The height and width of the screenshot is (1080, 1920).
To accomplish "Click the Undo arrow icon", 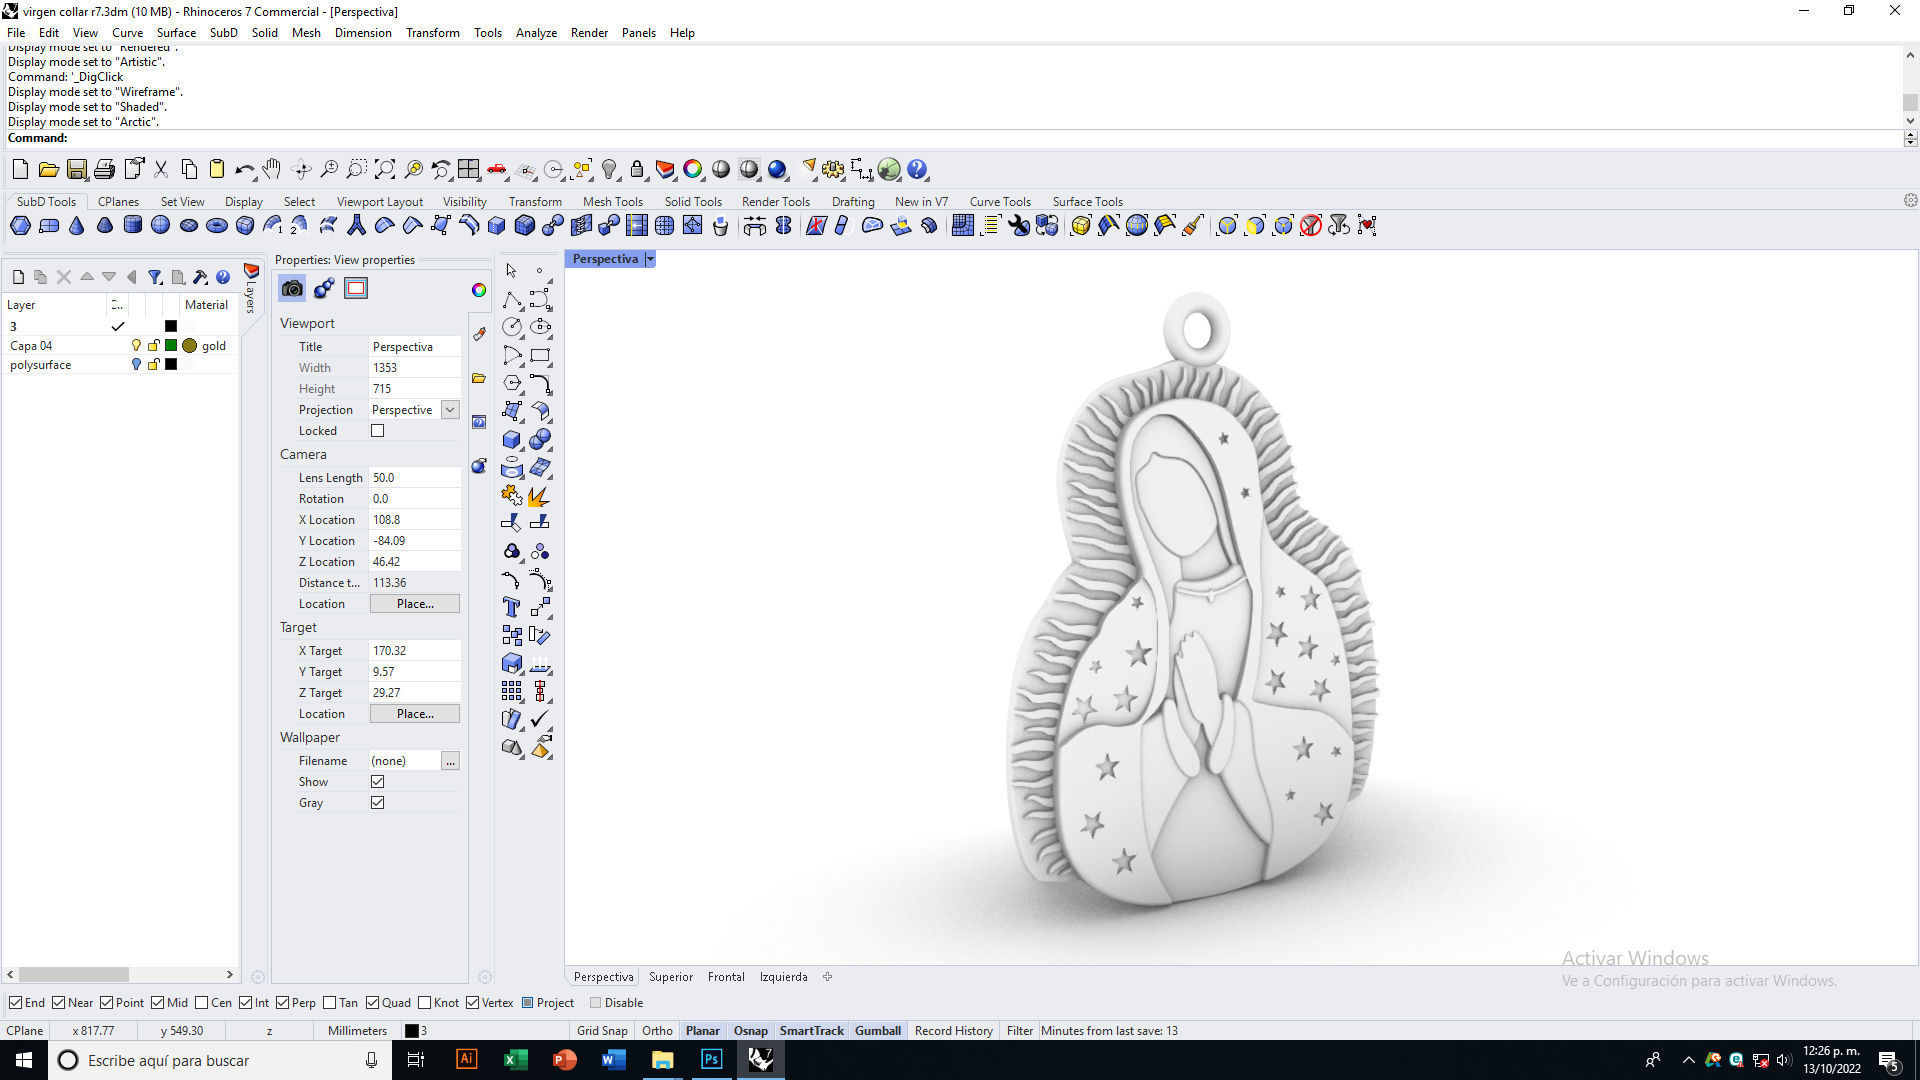I will pos(244,170).
